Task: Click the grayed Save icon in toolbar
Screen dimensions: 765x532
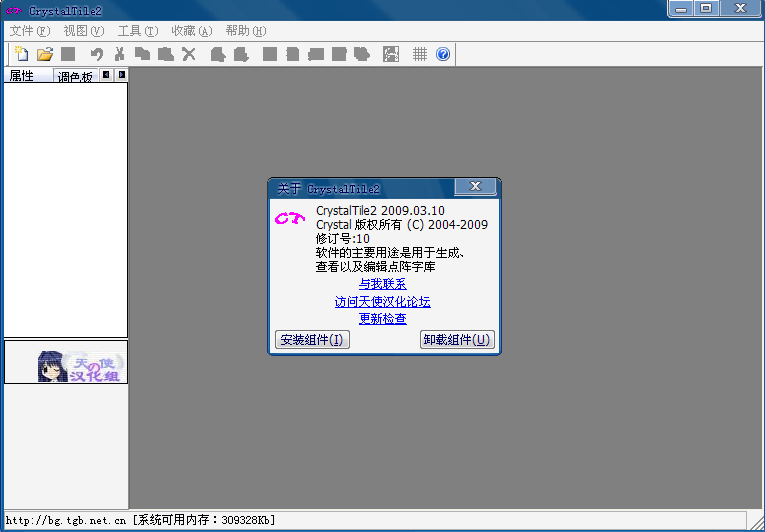Action: click(68, 54)
